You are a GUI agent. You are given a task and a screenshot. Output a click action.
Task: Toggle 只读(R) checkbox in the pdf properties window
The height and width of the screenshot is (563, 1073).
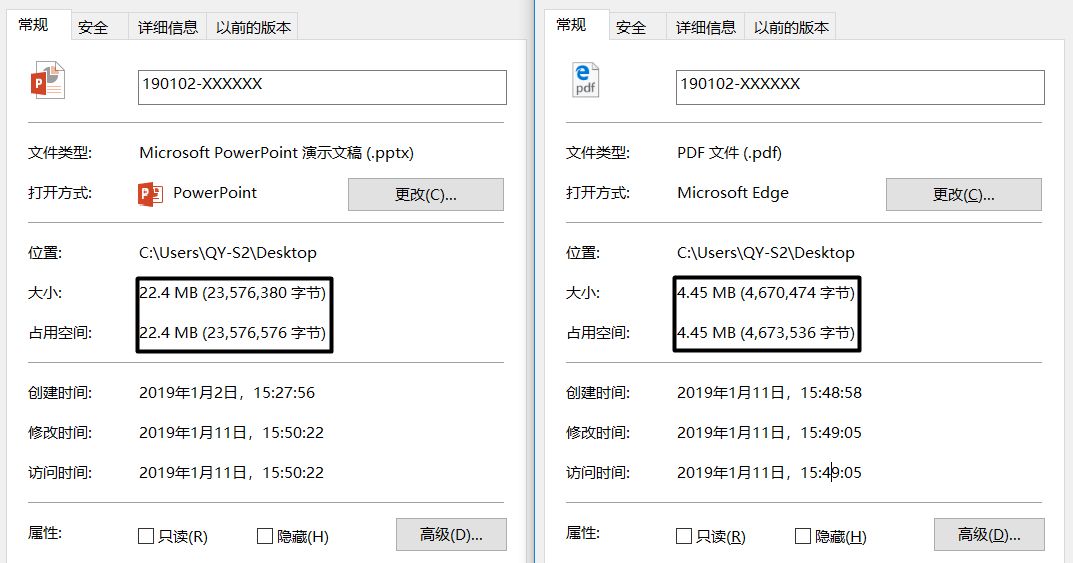684,536
